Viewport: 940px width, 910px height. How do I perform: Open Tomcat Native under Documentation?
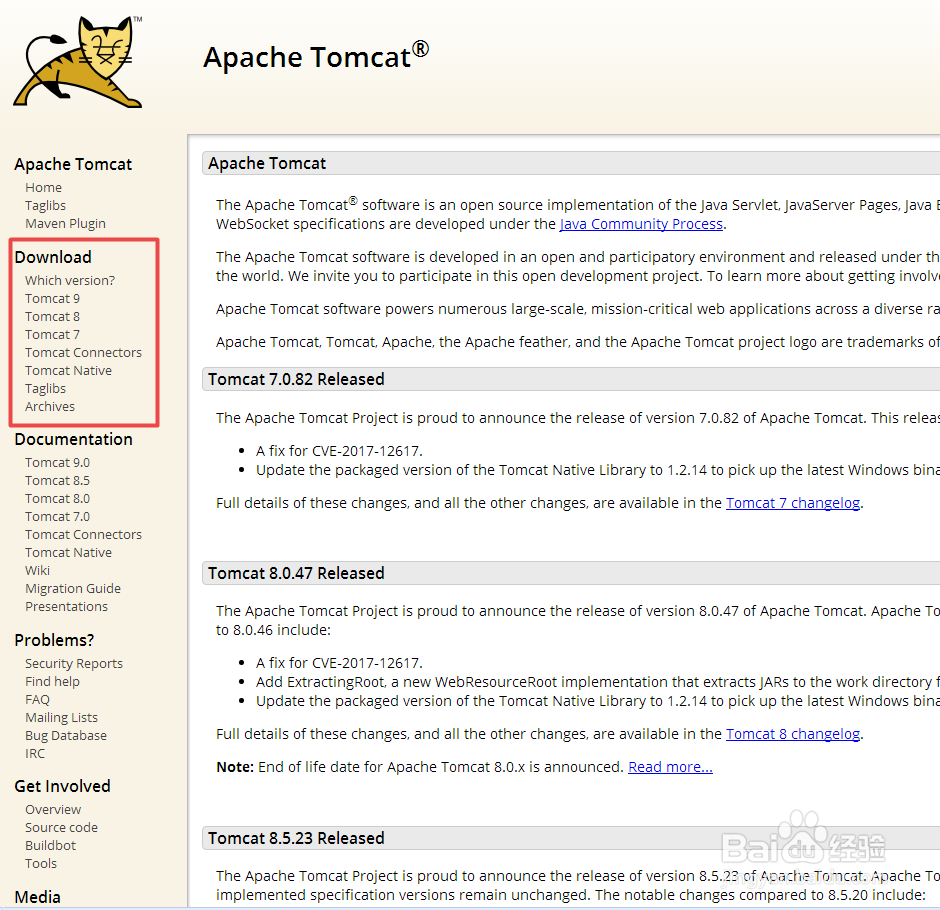[68, 553]
